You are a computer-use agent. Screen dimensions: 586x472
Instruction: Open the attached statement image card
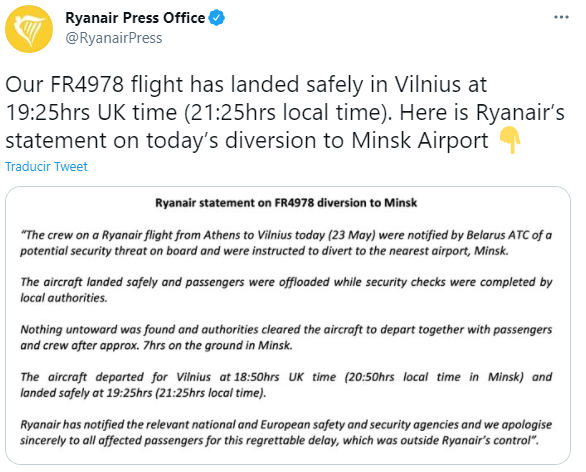[288, 326]
